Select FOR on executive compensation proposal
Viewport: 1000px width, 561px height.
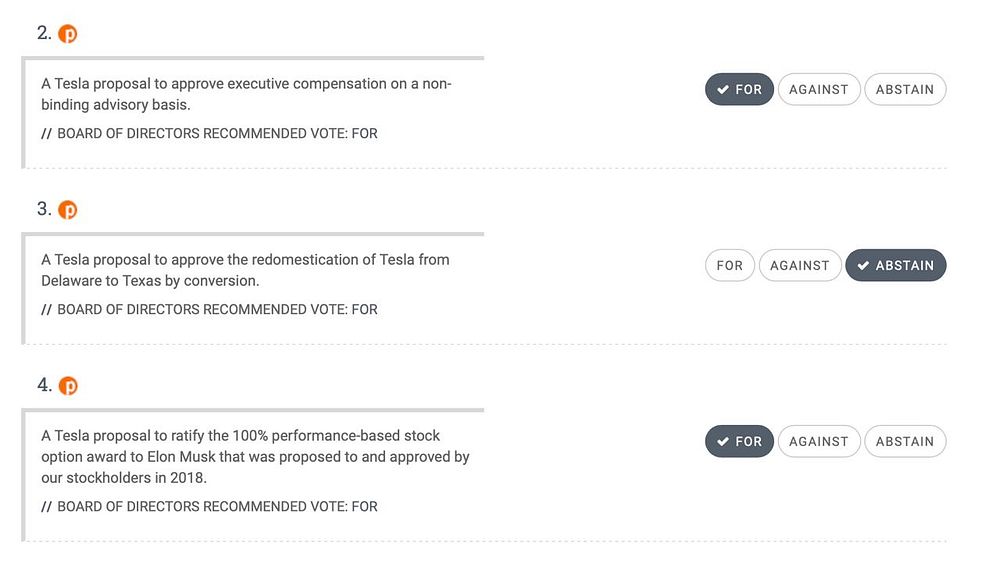pyautogui.click(x=739, y=89)
